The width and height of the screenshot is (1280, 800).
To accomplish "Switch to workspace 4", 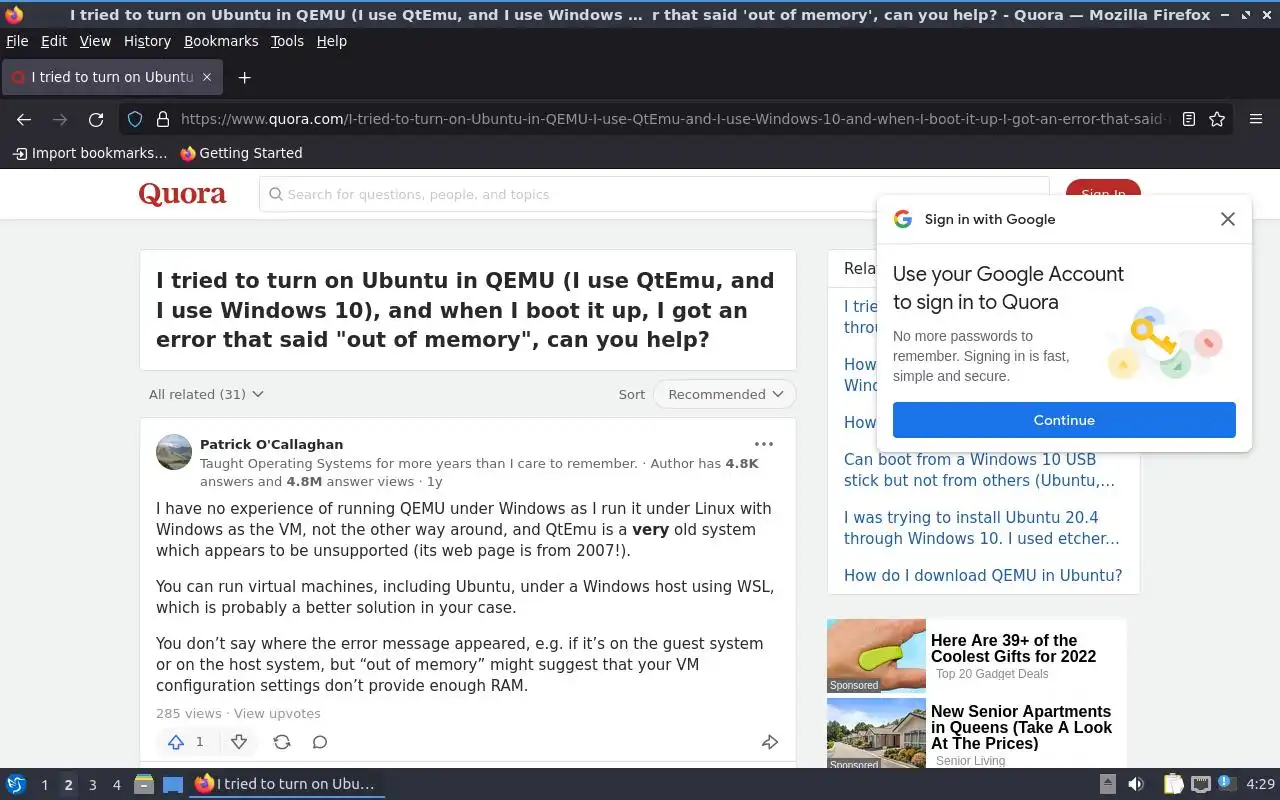I will (116, 785).
